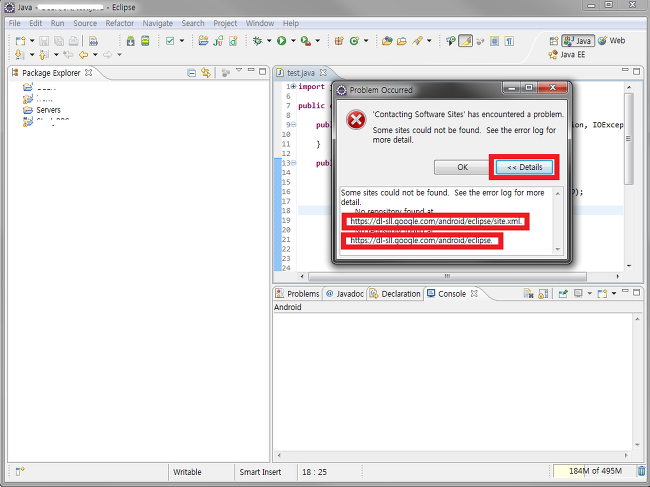650x487 pixels.
Task: Open the Source menu
Action: [85, 23]
